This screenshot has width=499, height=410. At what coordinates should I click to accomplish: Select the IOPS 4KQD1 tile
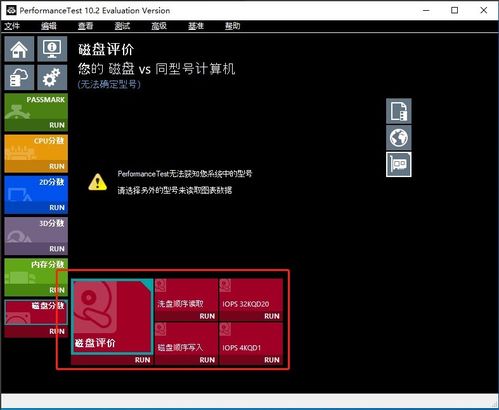coord(251,339)
